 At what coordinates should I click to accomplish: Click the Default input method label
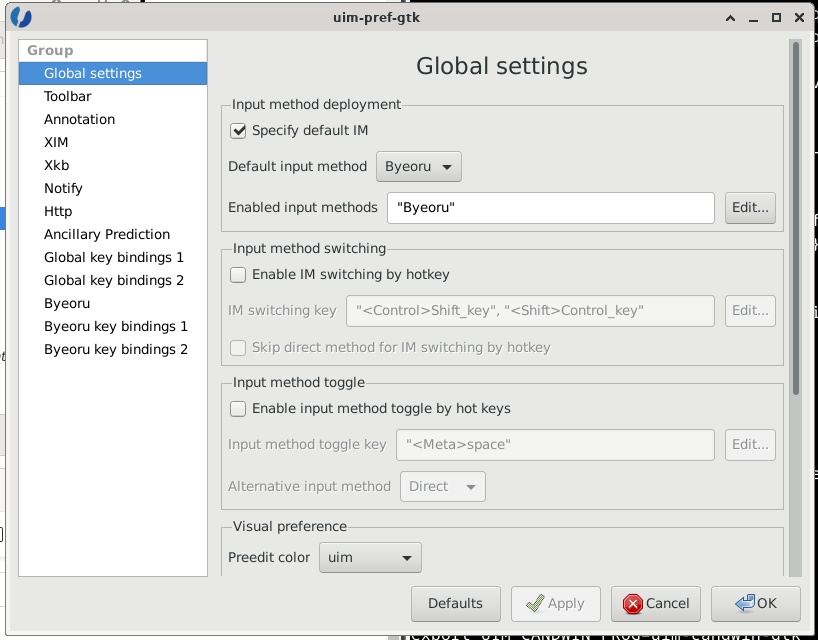297,166
